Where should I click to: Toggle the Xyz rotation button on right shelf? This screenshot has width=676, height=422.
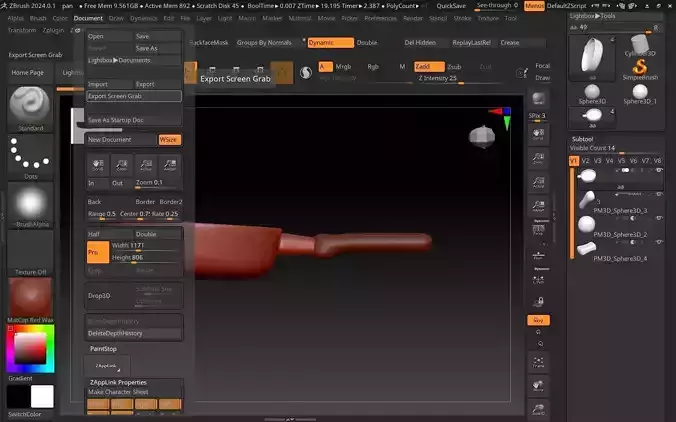click(538, 320)
